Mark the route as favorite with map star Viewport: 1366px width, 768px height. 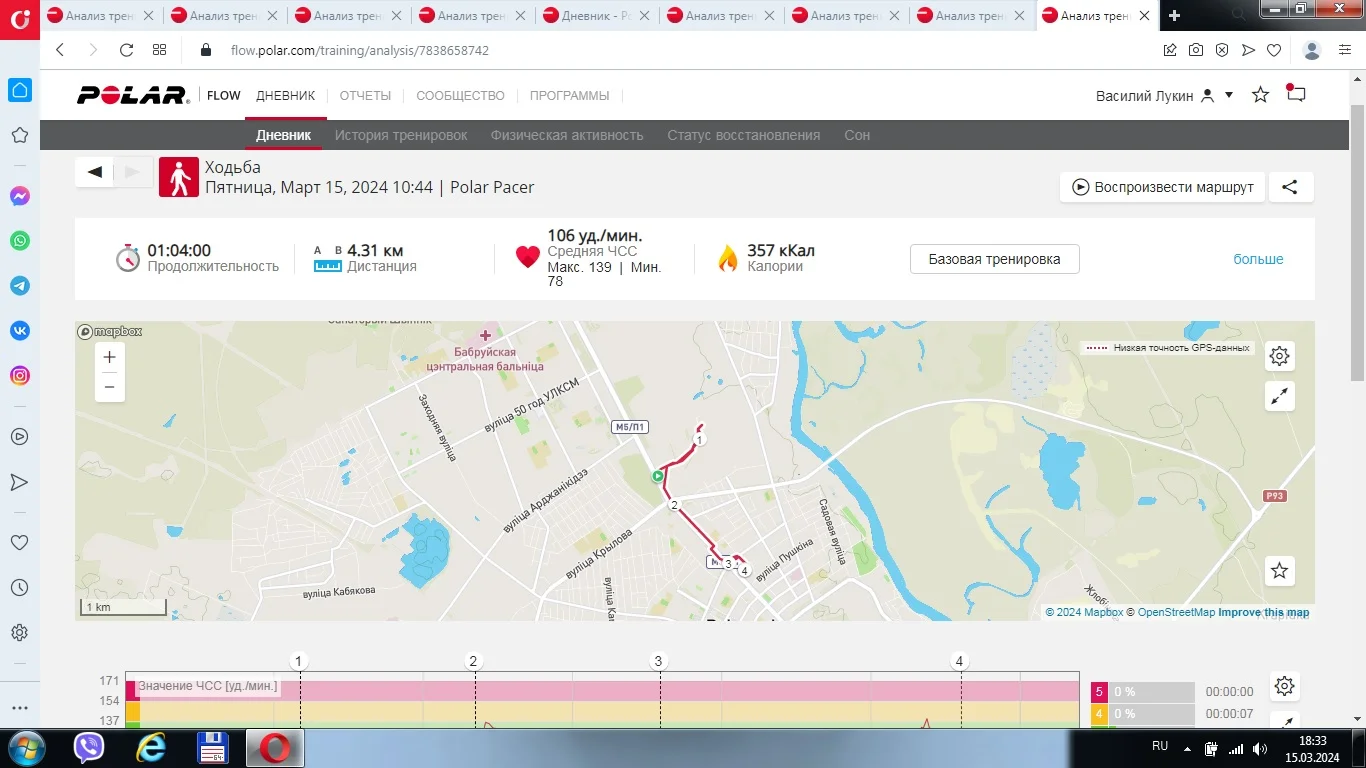click(x=1280, y=571)
